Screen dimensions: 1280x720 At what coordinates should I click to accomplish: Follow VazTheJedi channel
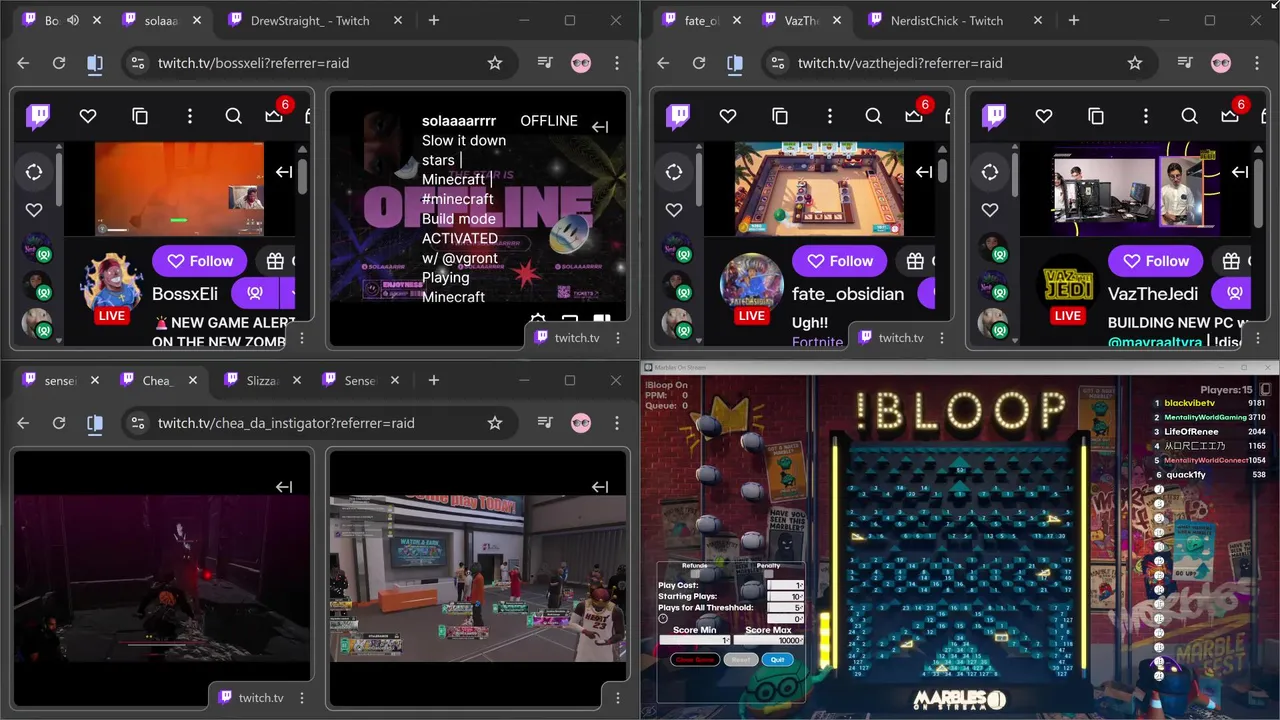pos(1156,261)
